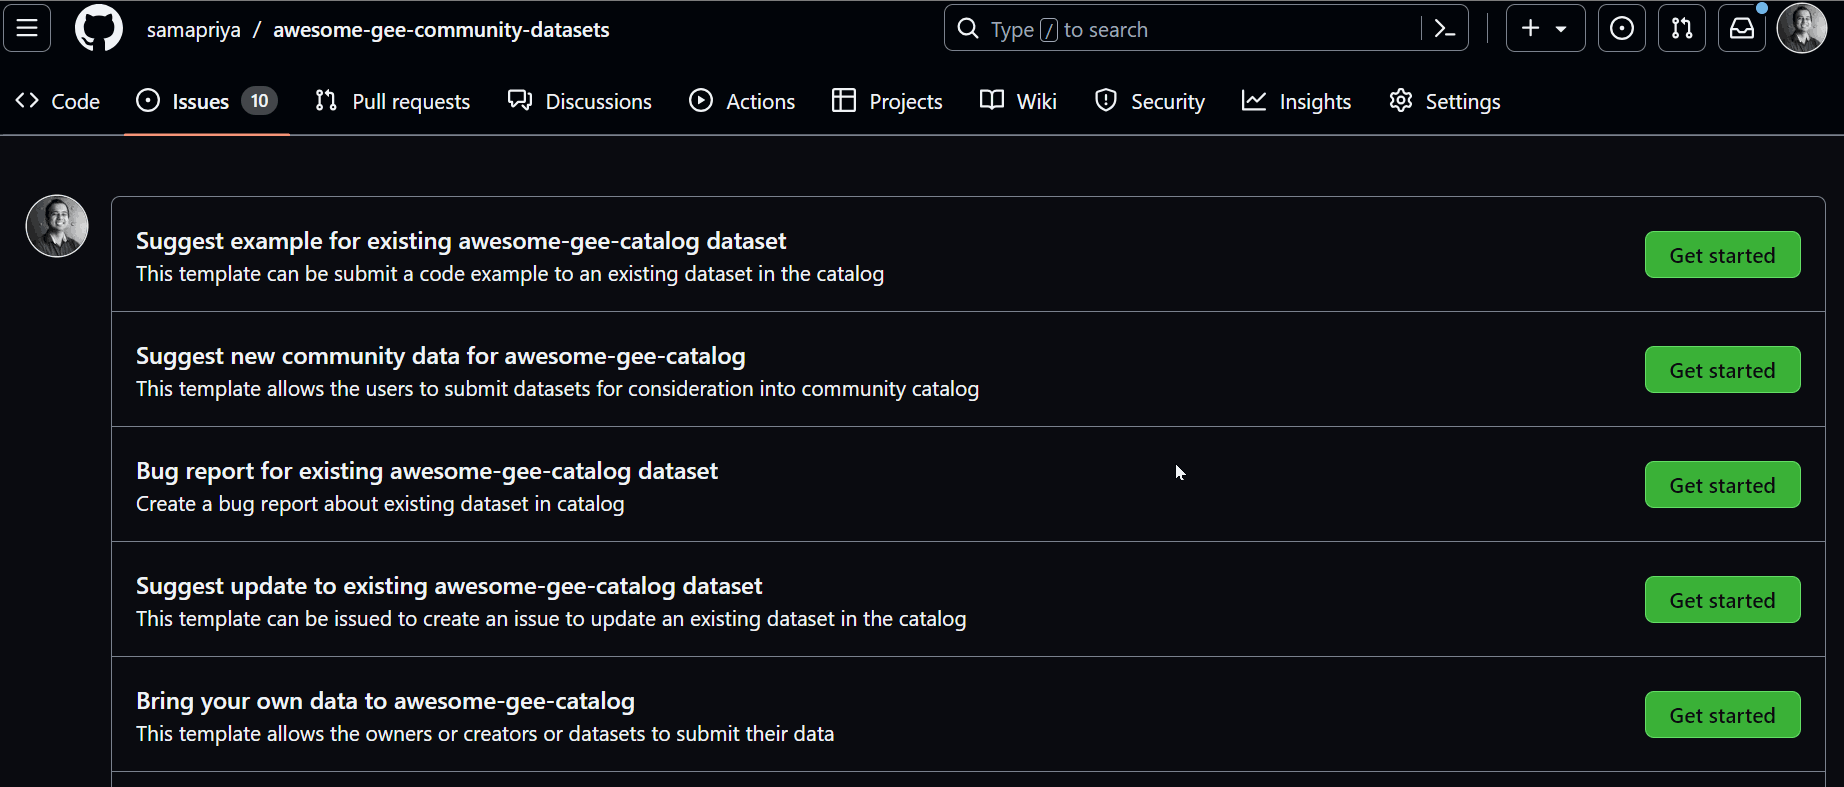
Task: Open the Projects tab
Action: coord(887,101)
